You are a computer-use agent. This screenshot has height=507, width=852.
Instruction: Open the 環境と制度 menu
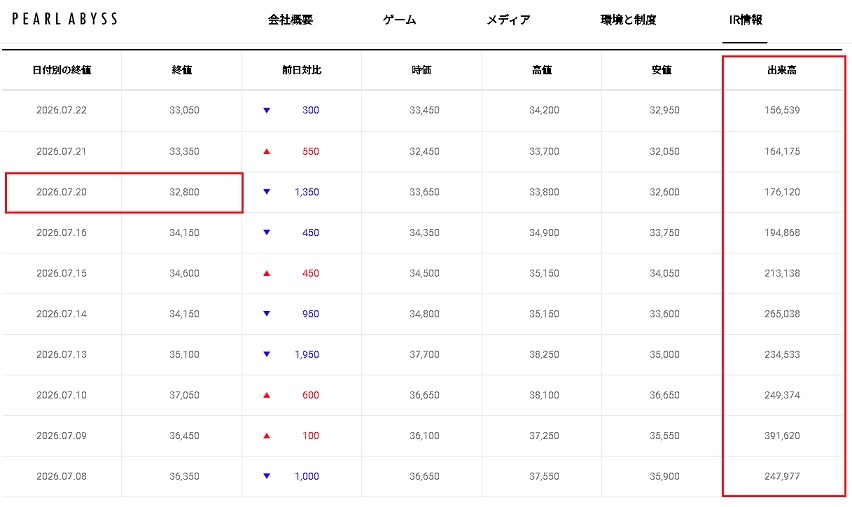(x=628, y=20)
